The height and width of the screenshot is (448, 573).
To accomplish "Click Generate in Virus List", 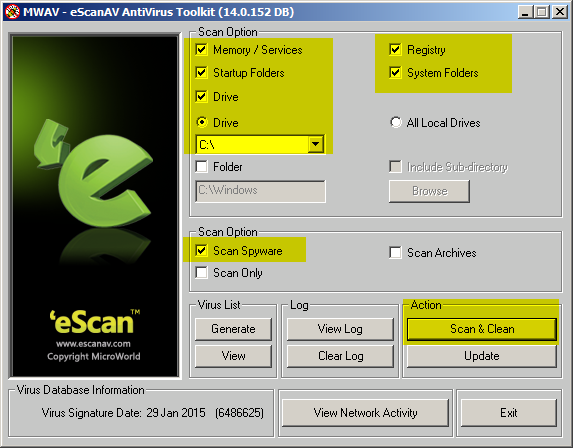I will click(233, 329).
